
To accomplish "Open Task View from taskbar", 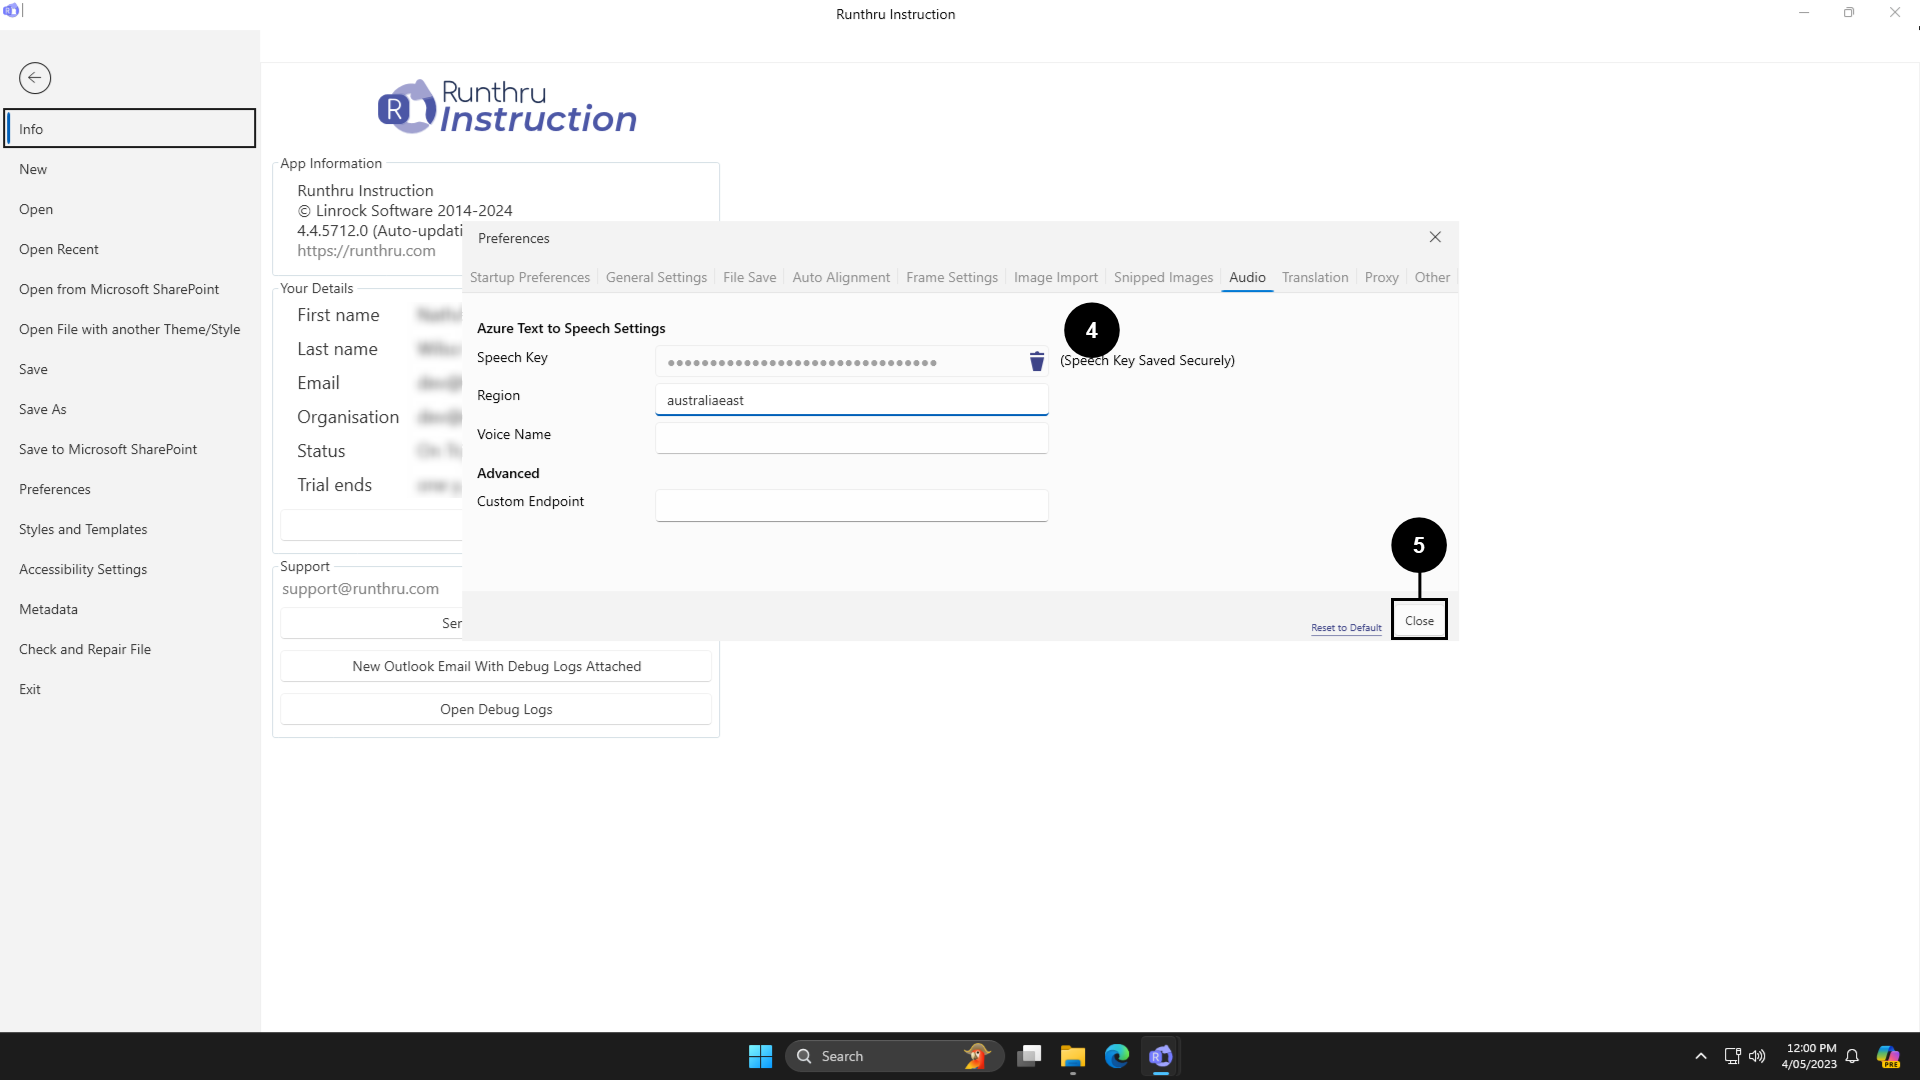I will pos(1029,1056).
